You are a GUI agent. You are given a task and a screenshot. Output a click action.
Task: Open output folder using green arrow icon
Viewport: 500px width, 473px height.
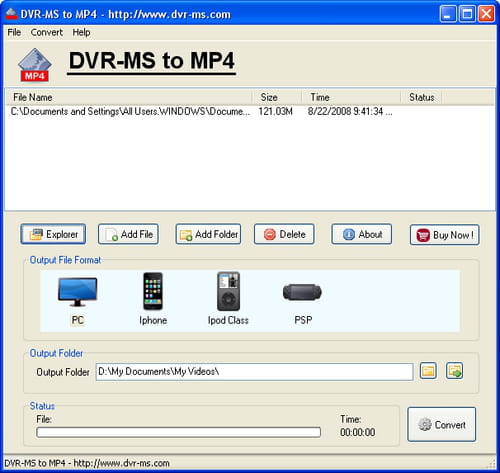tap(455, 371)
